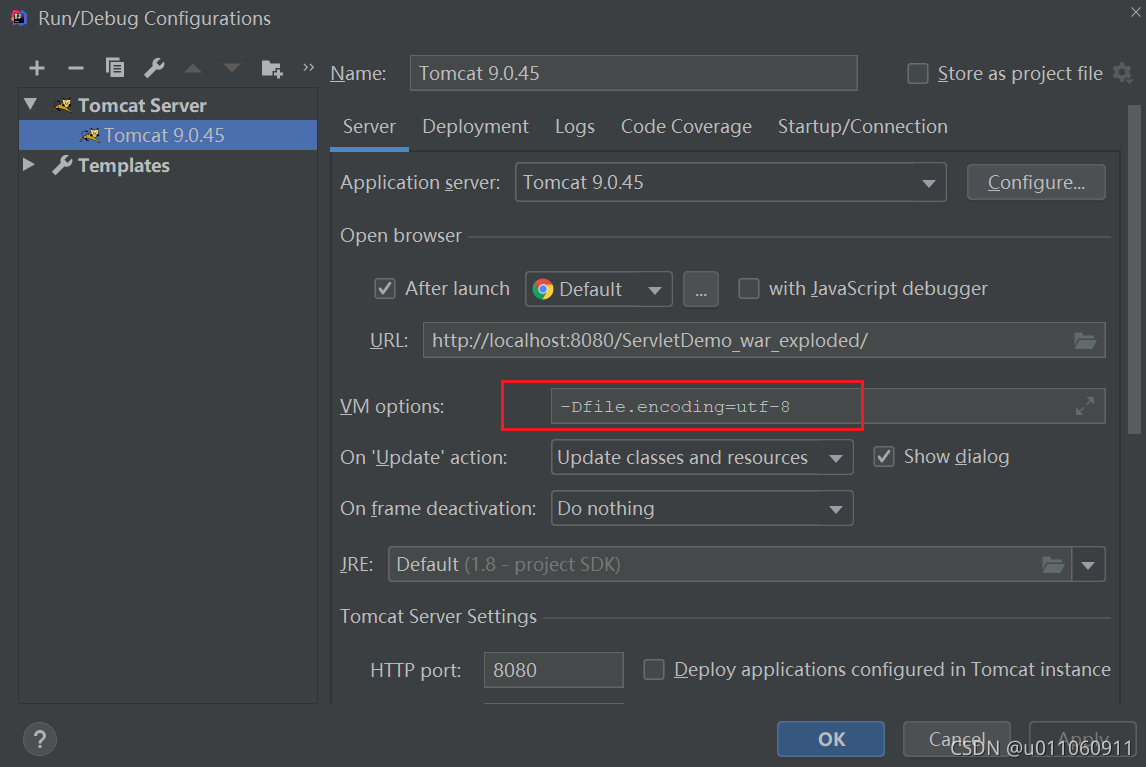The image size is (1146, 767).
Task: Open On 'Update' action dropdown
Action: [702, 458]
